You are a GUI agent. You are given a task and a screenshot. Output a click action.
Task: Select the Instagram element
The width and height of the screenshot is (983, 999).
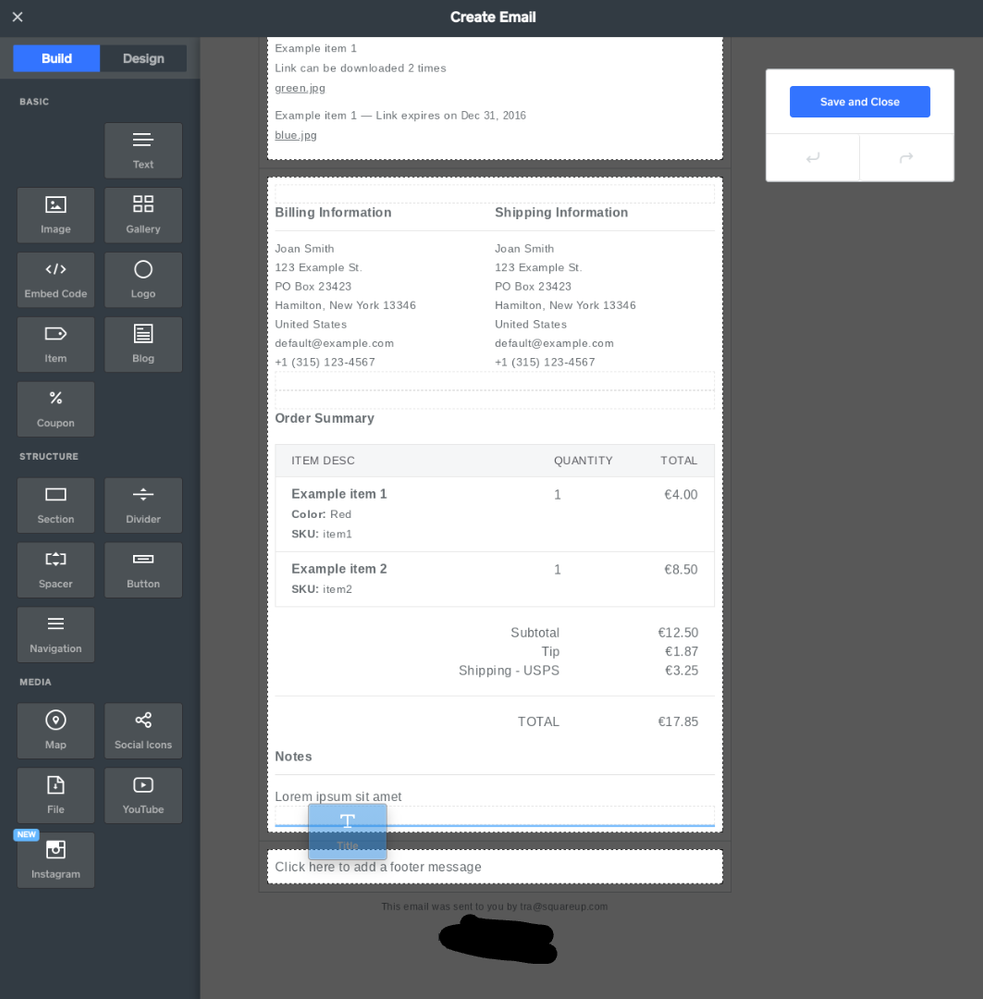pyautogui.click(x=56, y=860)
